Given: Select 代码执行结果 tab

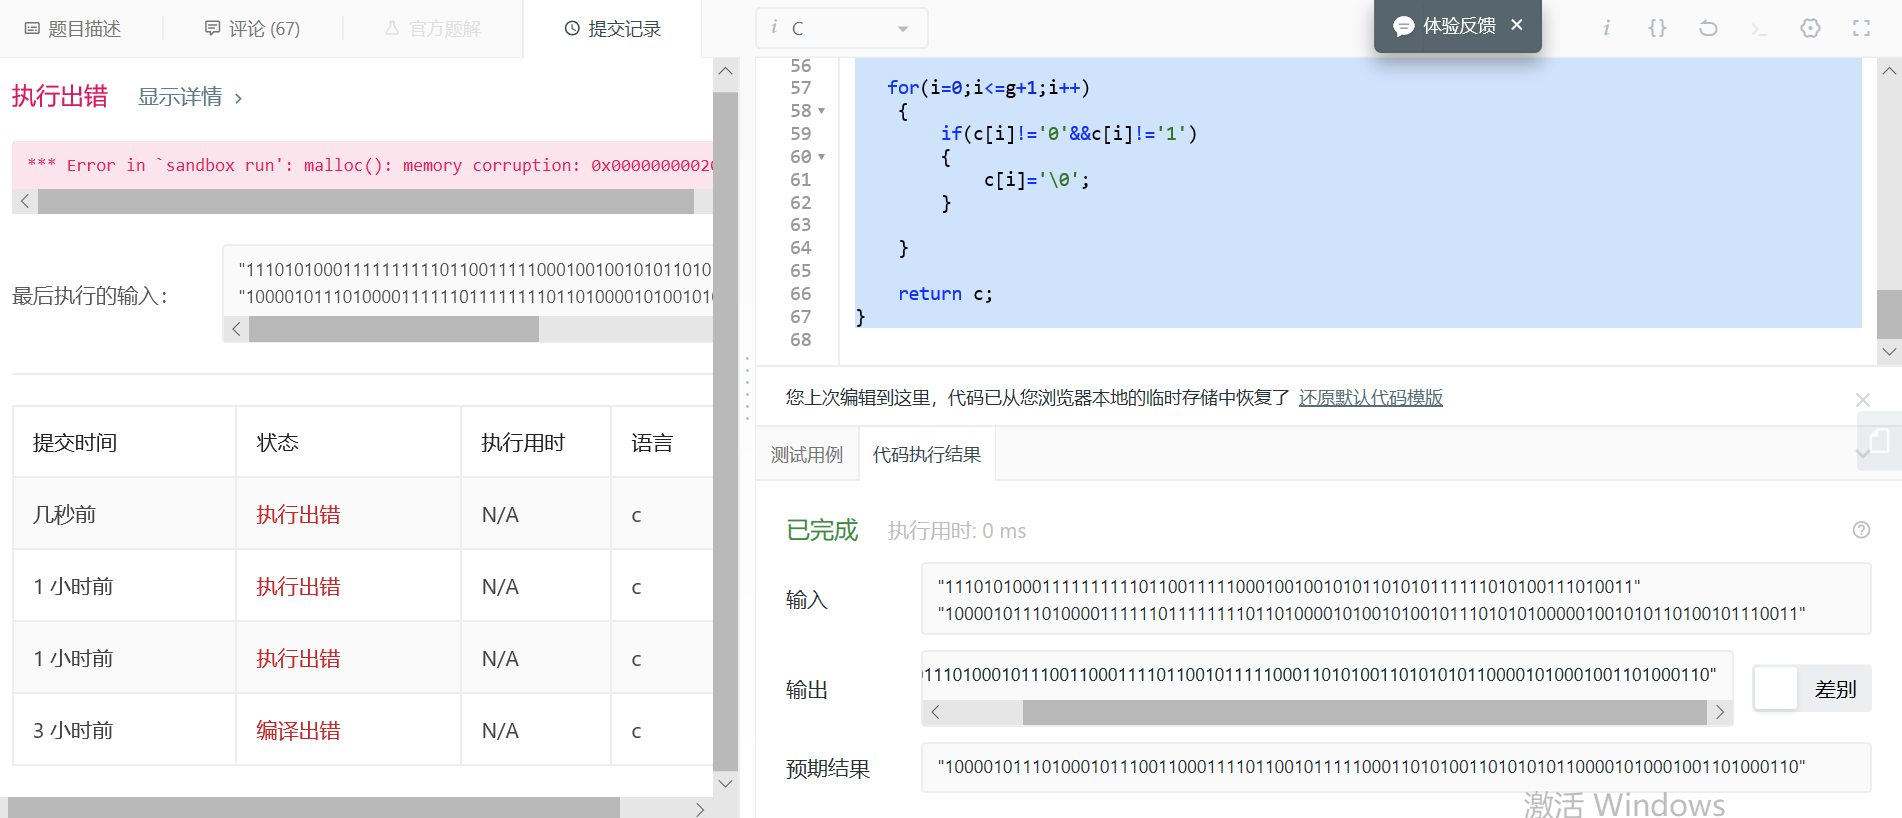Looking at the screenshot, I should coord(927,455).
